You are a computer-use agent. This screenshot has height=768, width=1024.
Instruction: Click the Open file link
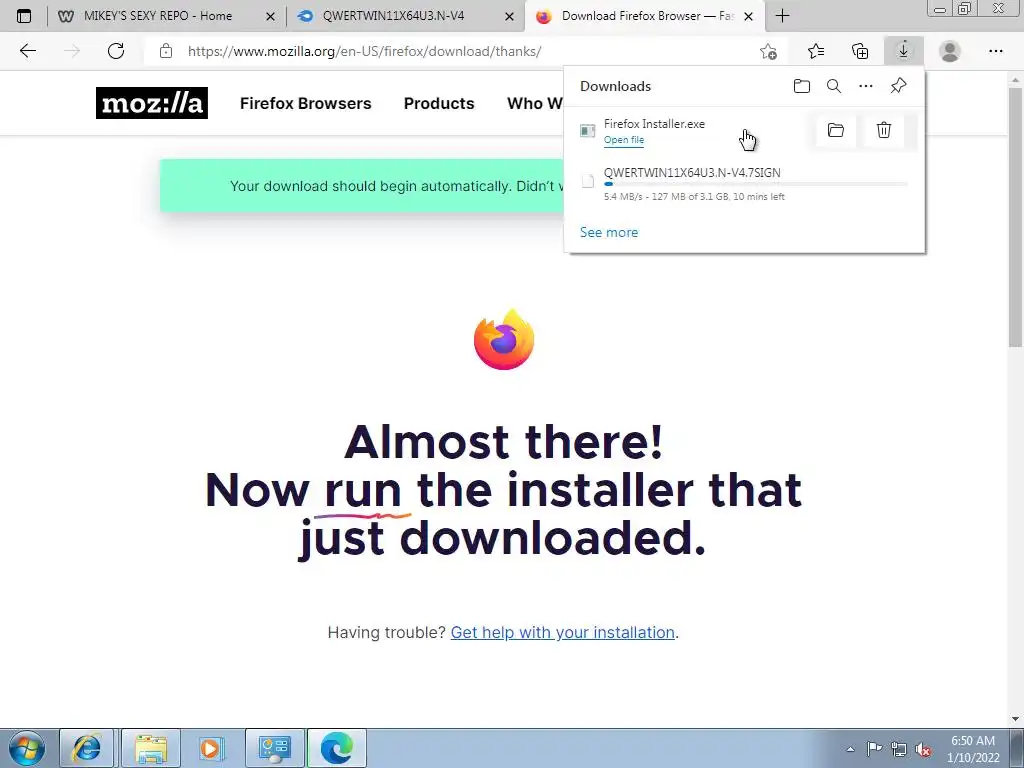click(x=624, y=140)
